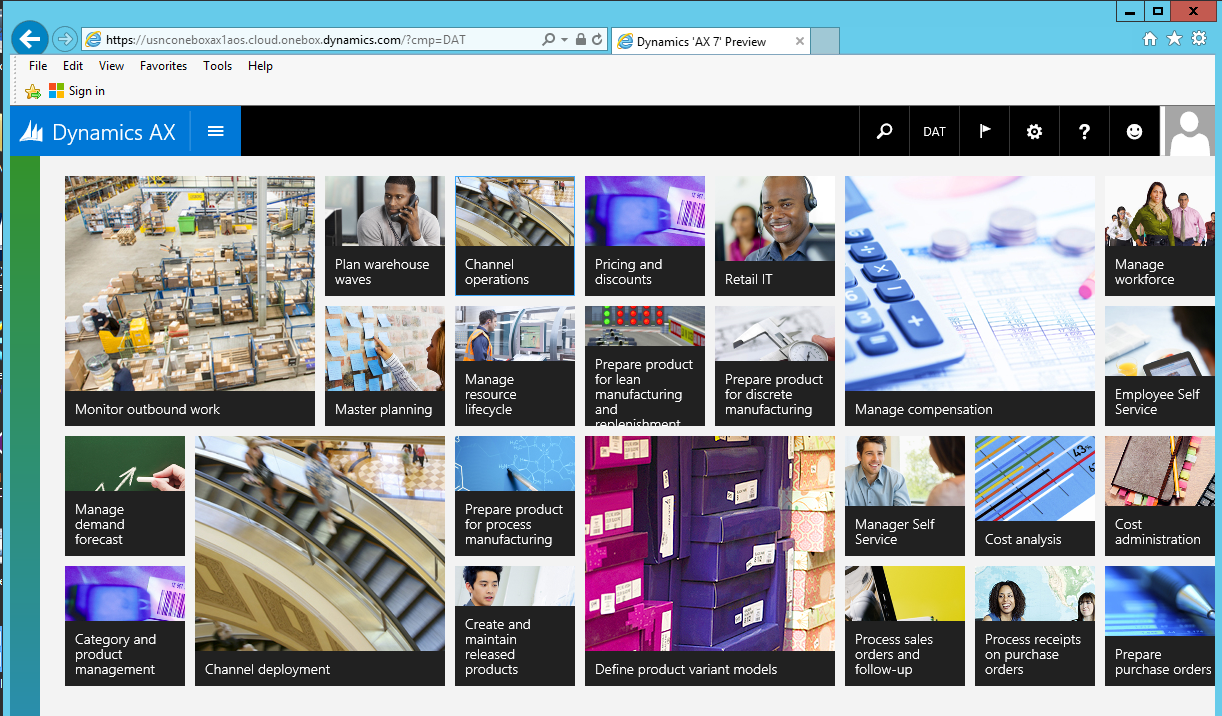Close the Dynamics 'AX 7' Preview tab
The width and height of the screenshot is (1222, 716).
click(800, 41)
